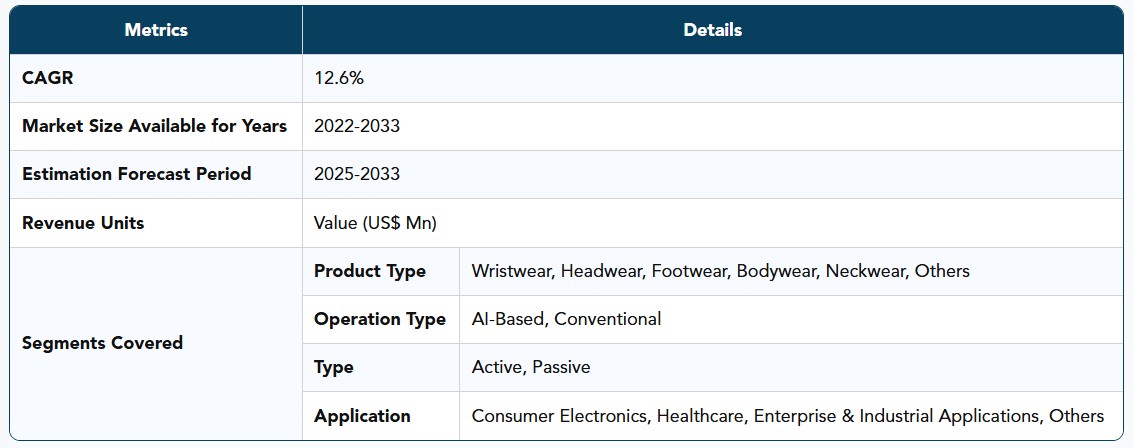The width and height of the screenshot is (1134, 448).
Task: Click the Details column header
Action: pos(712,30)
